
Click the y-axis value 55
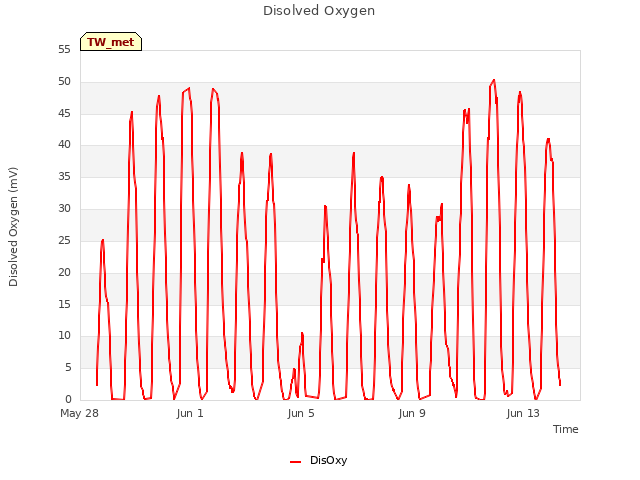64,50
